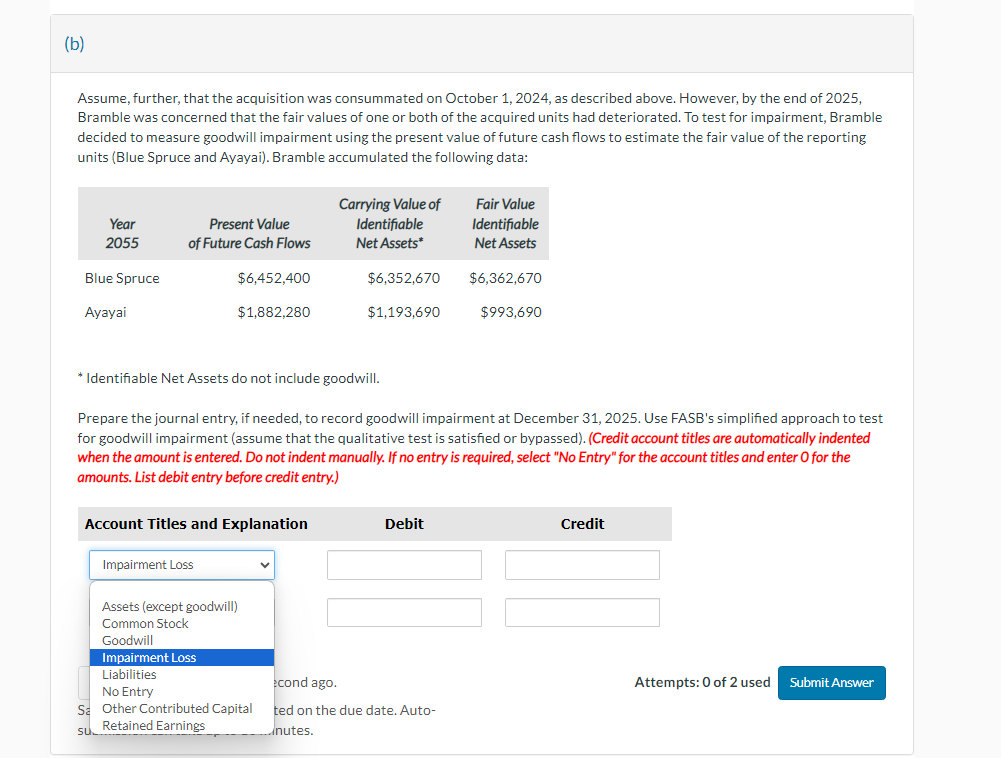1001x758 pixels.
Task: Click the 'Account Titles and Explanation' header
Action: coord(196,524)
